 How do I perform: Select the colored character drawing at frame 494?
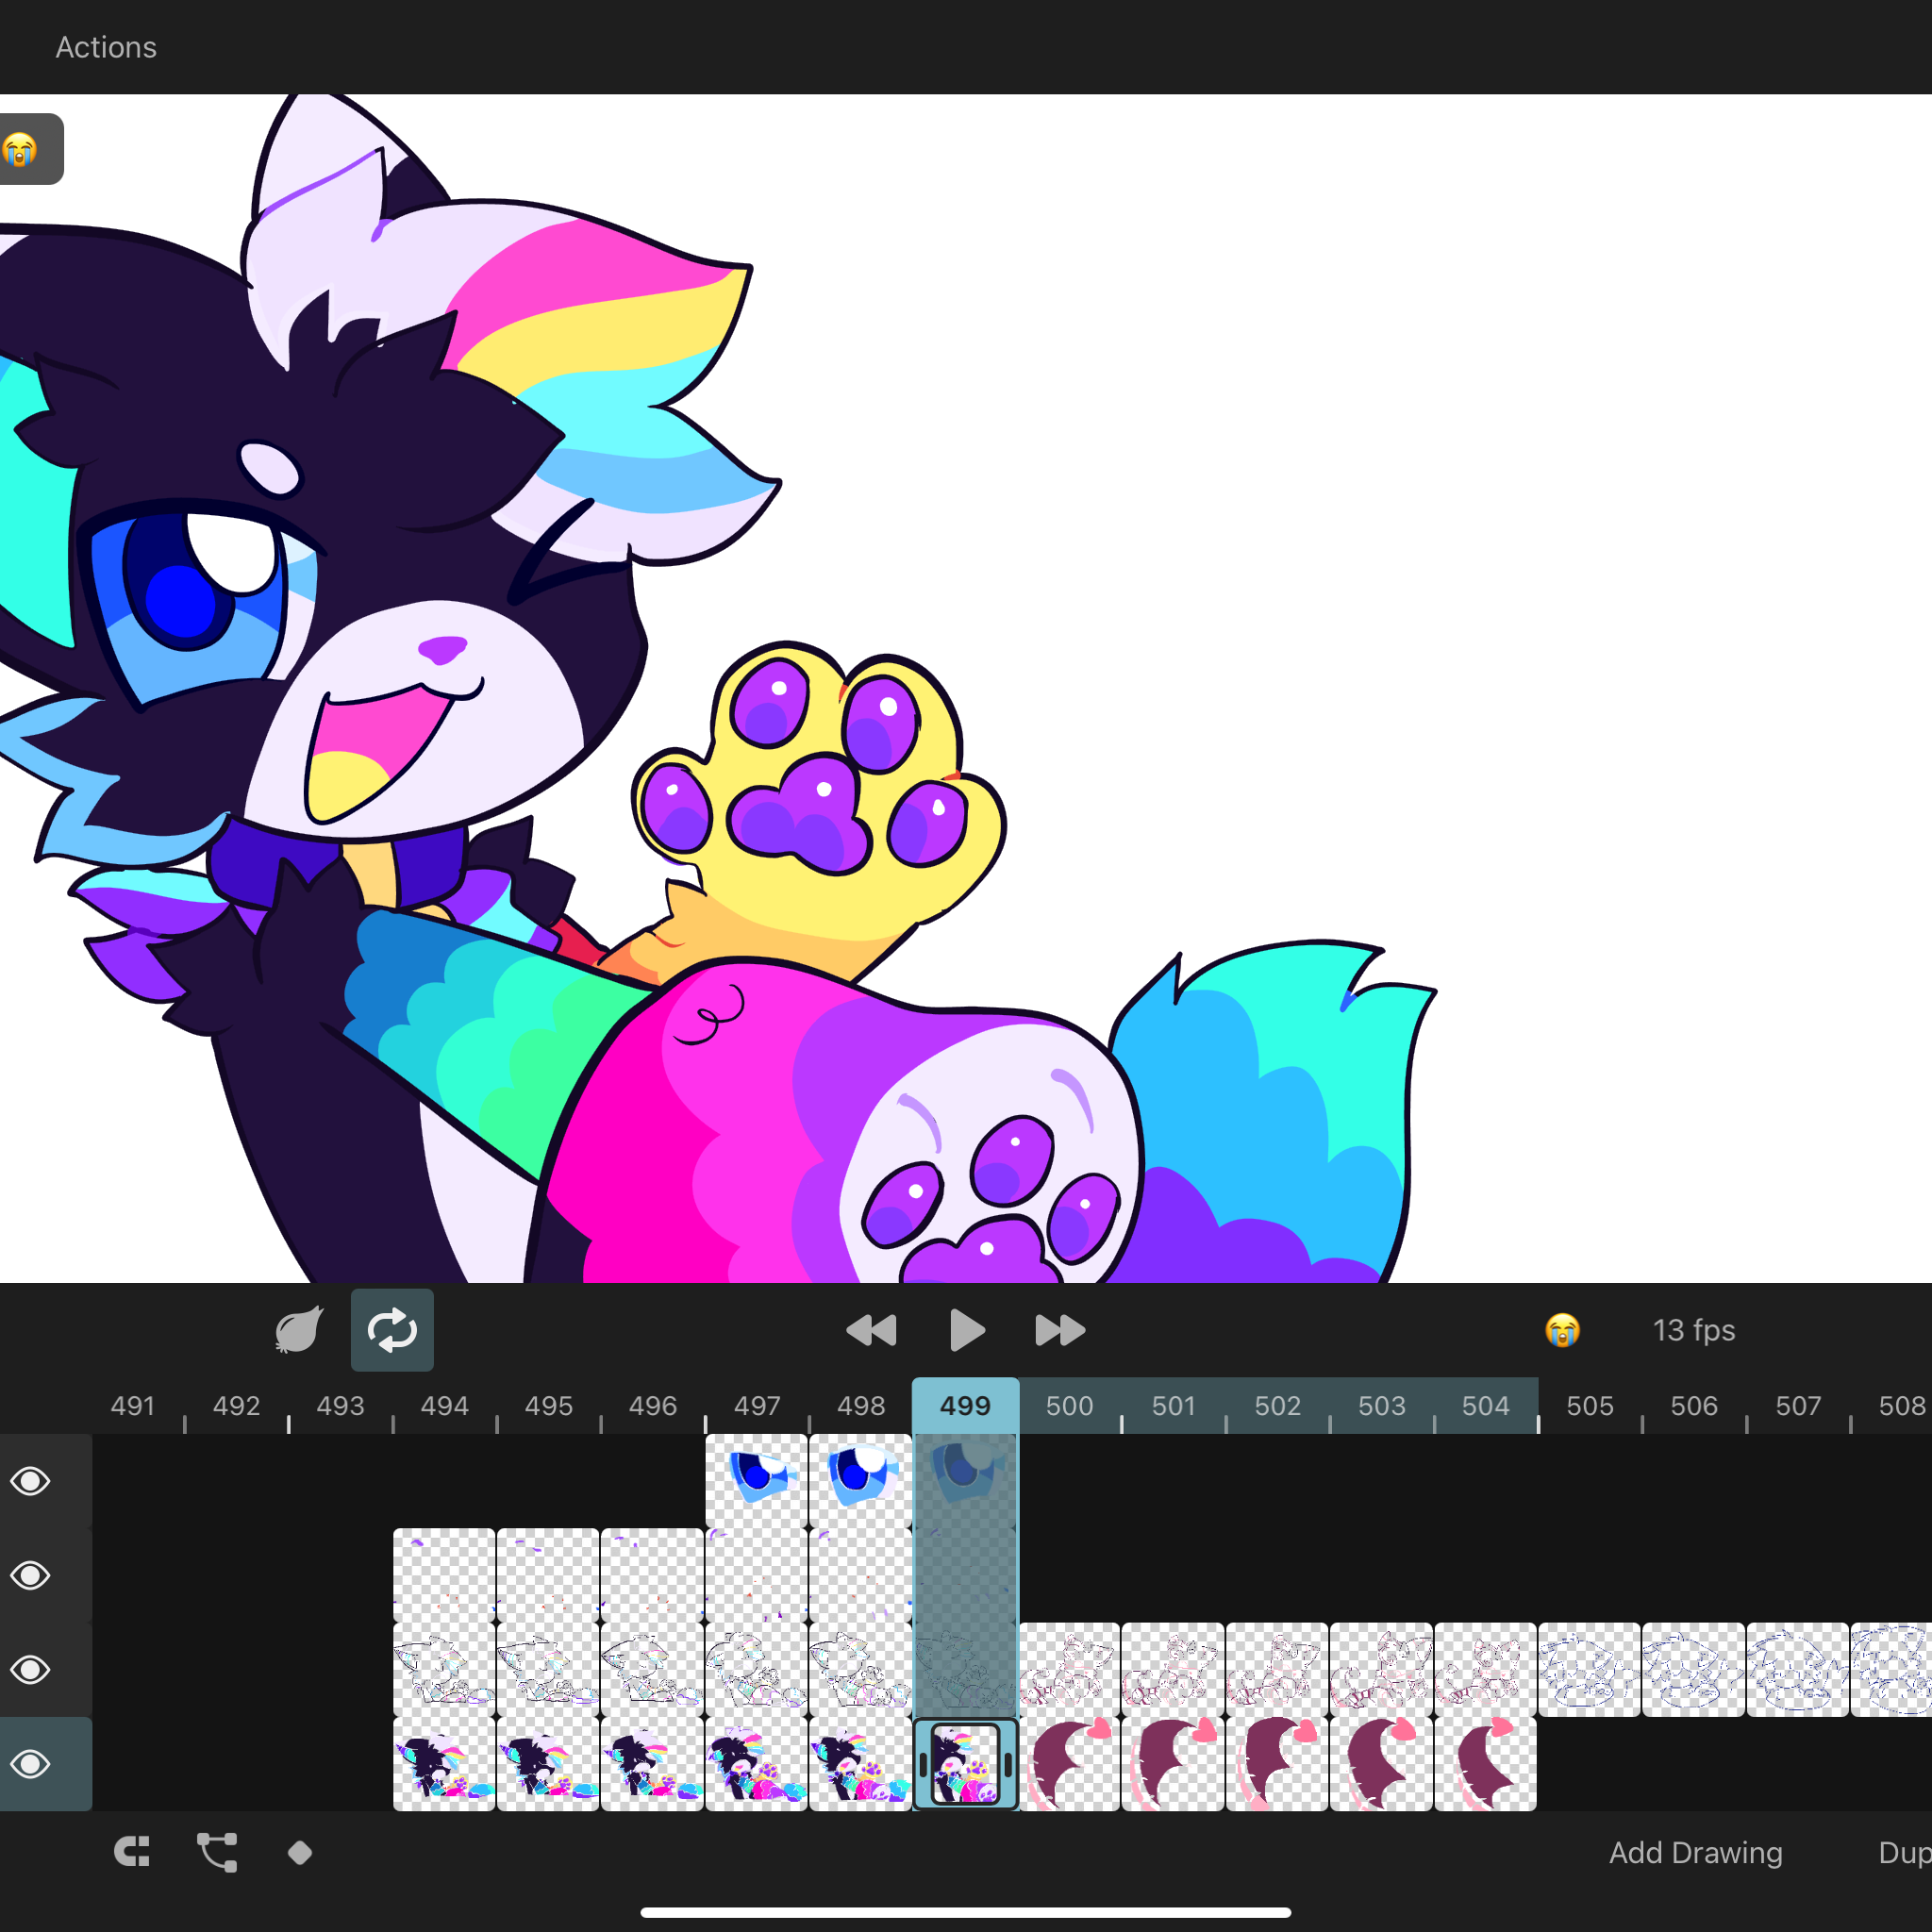(444, 1764)
